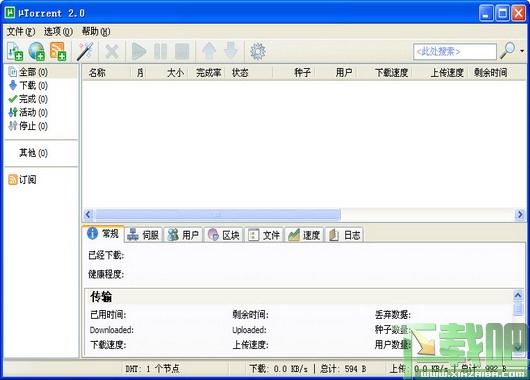Screen dimensions: 530x380
Task: Click the search magnifier icon
Action: click(507, 51)
